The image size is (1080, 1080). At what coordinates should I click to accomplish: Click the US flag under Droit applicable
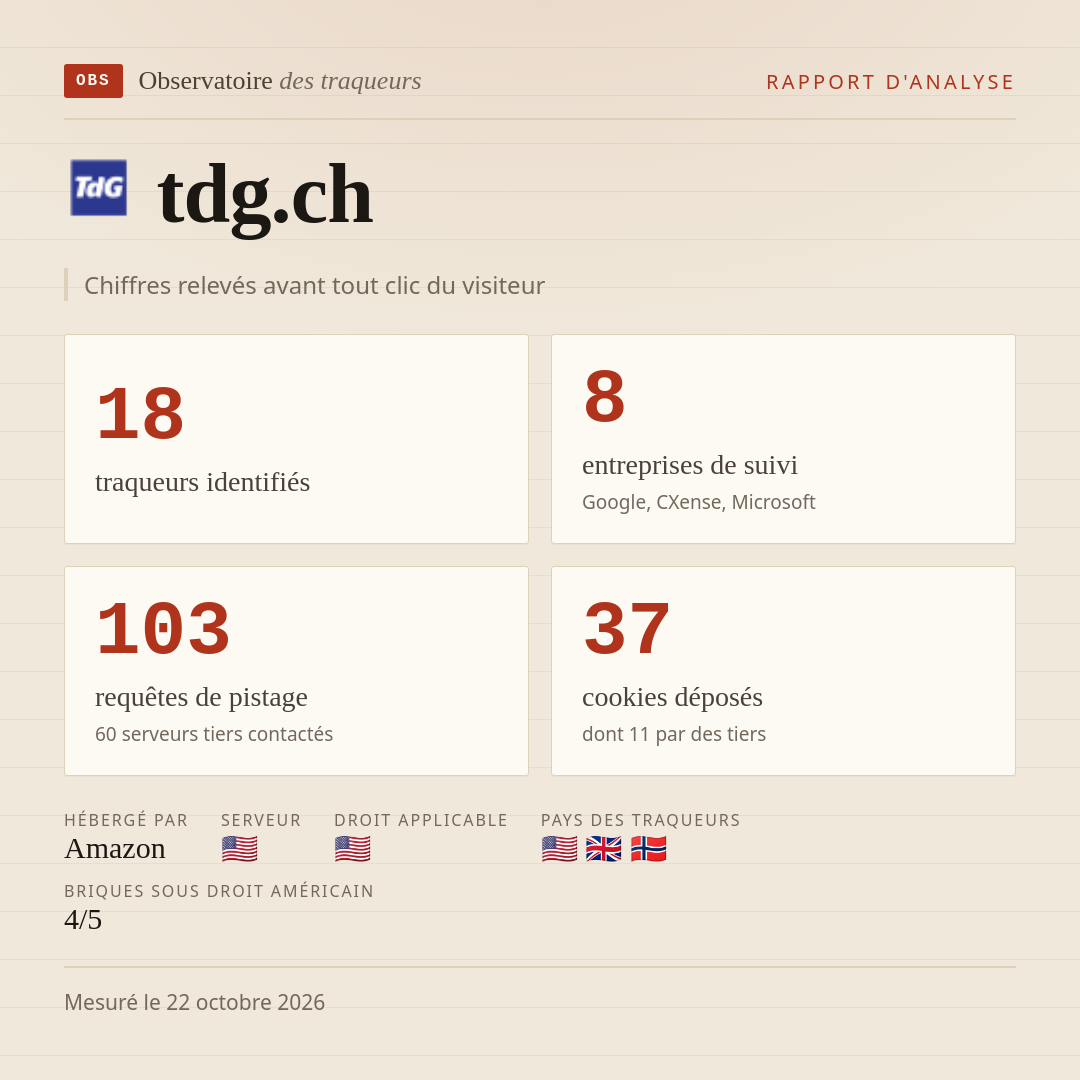353,849
